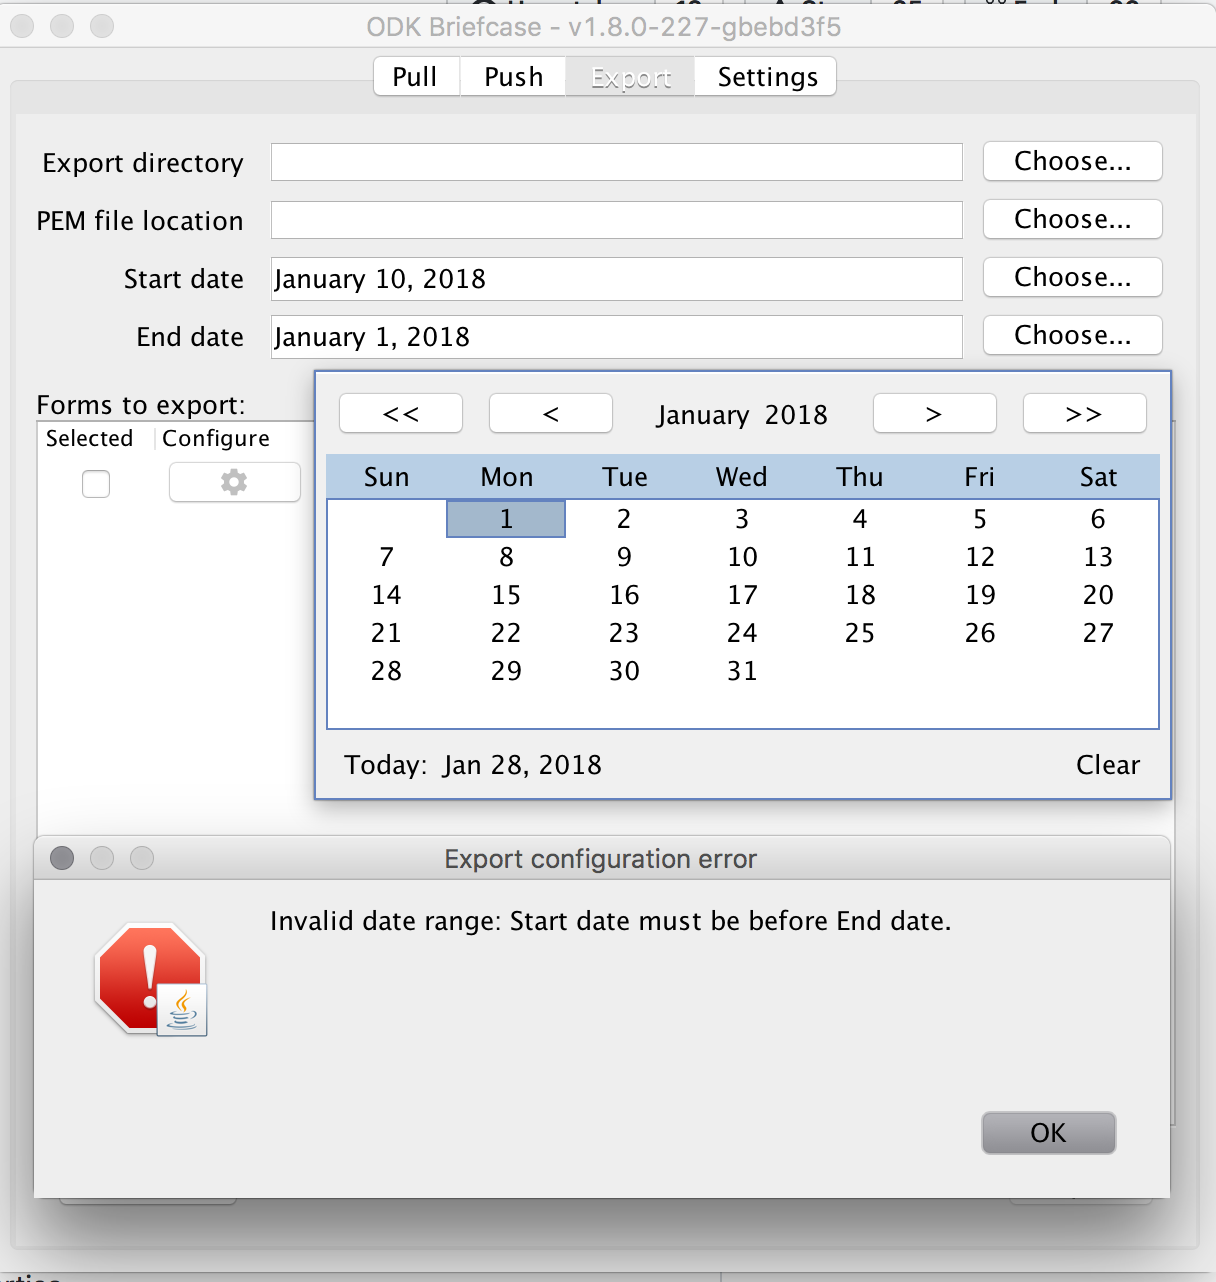The width and height of the screenshot is (1216, 1282).
Task: Jump forward one year in the calendar
Action: [x=1084, y=413]
